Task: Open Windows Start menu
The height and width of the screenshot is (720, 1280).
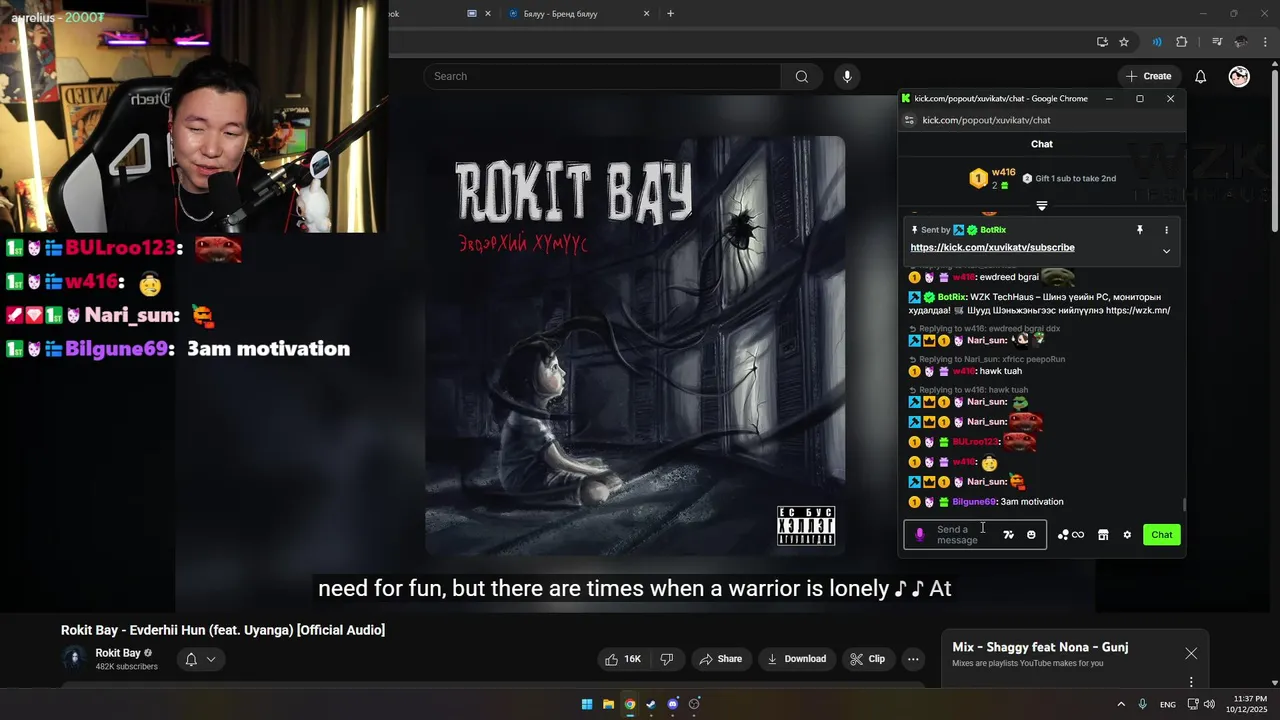Action: (x=587, y=704)
